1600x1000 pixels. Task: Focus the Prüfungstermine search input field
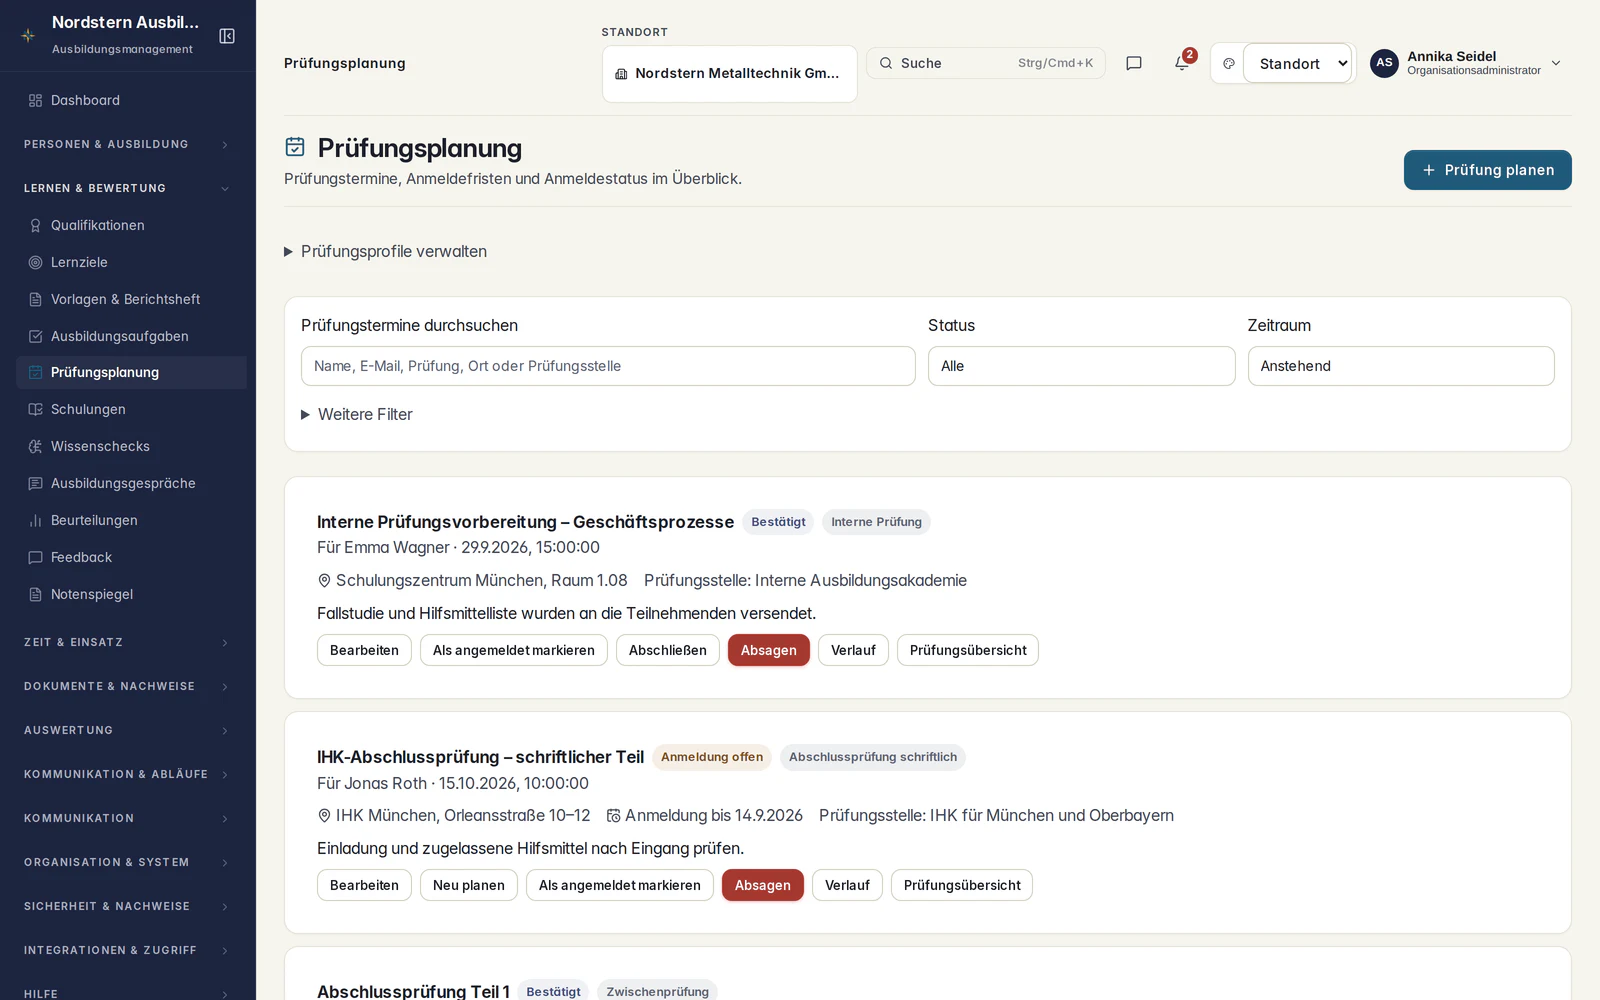coord(608,366)
